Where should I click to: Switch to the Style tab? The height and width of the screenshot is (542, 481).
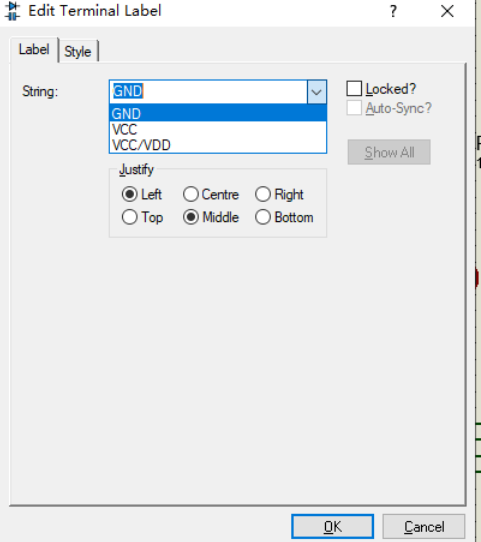[x=78, y=52]
